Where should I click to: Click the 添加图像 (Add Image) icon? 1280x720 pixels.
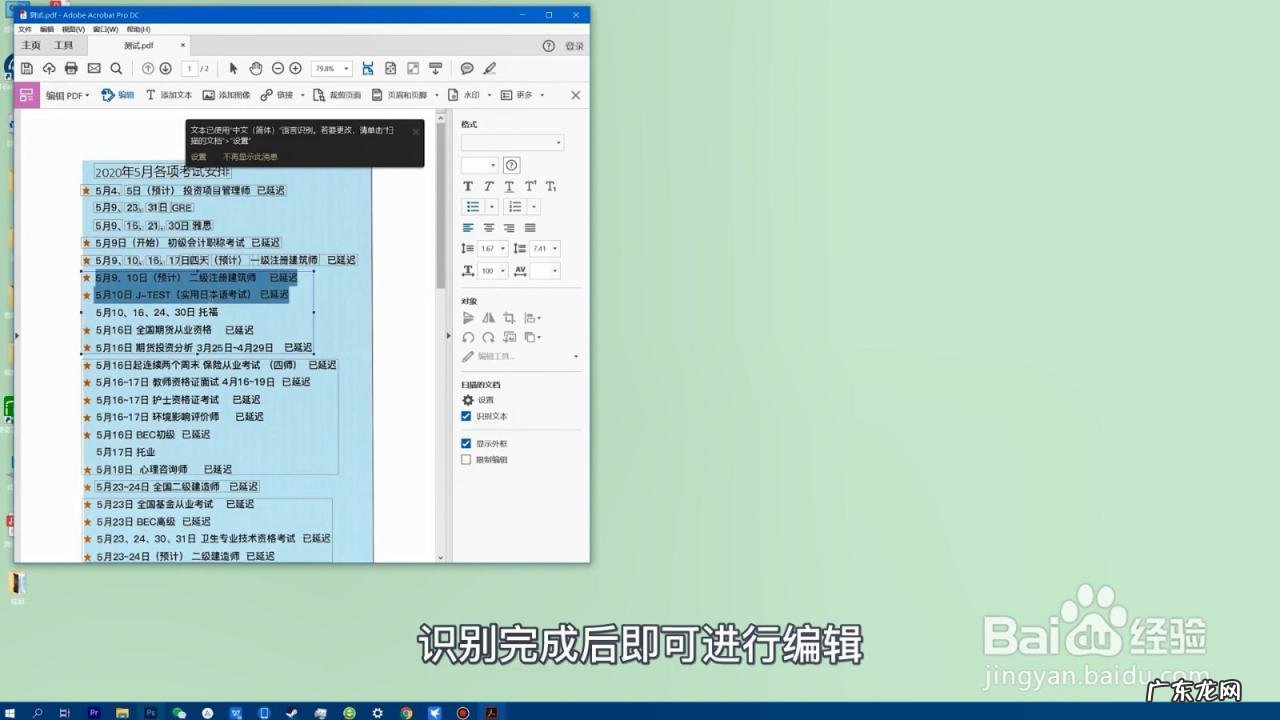[230, 95]
